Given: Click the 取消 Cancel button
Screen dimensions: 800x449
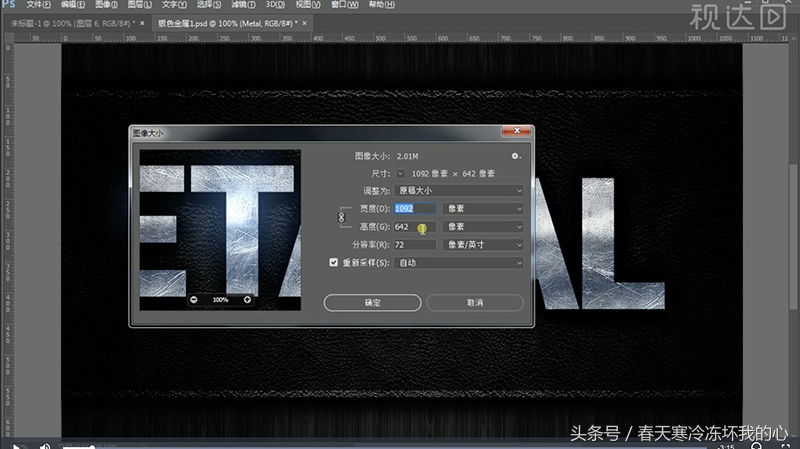Looking at the screenshot, I should click(x=474, y=302).
